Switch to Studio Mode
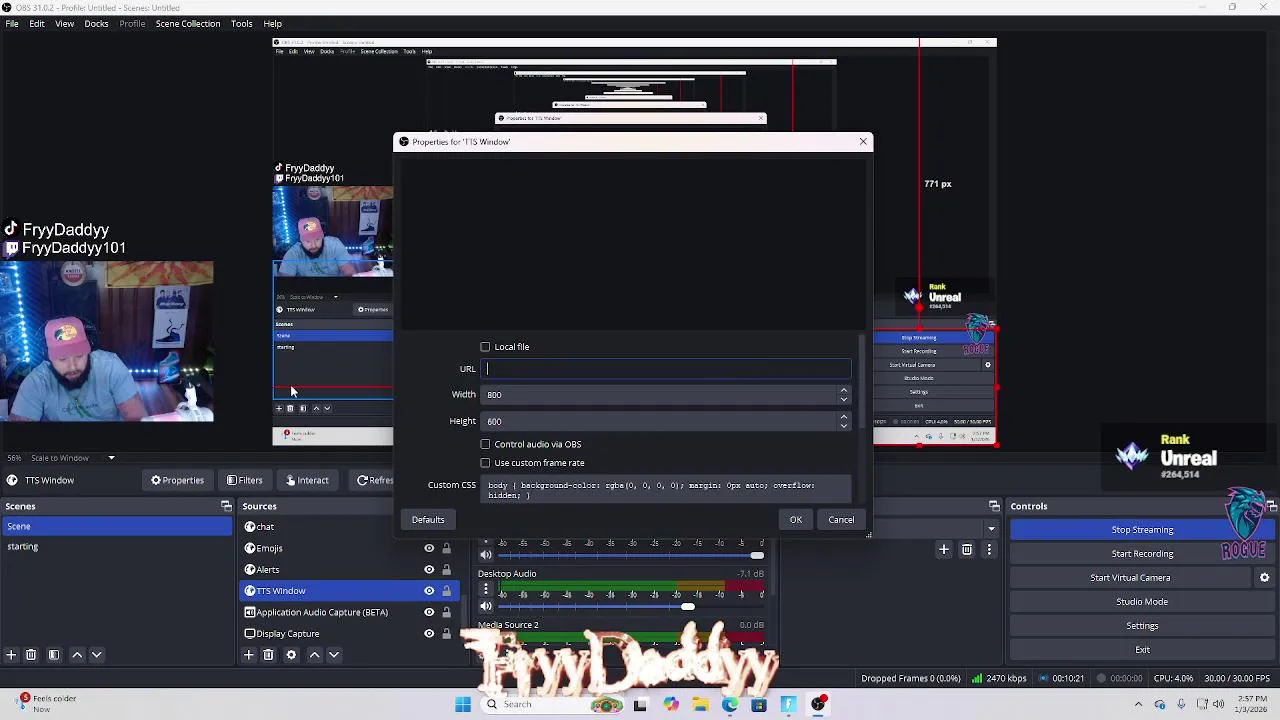Screen dimensions: 1280x720 tap(1142, 602)
